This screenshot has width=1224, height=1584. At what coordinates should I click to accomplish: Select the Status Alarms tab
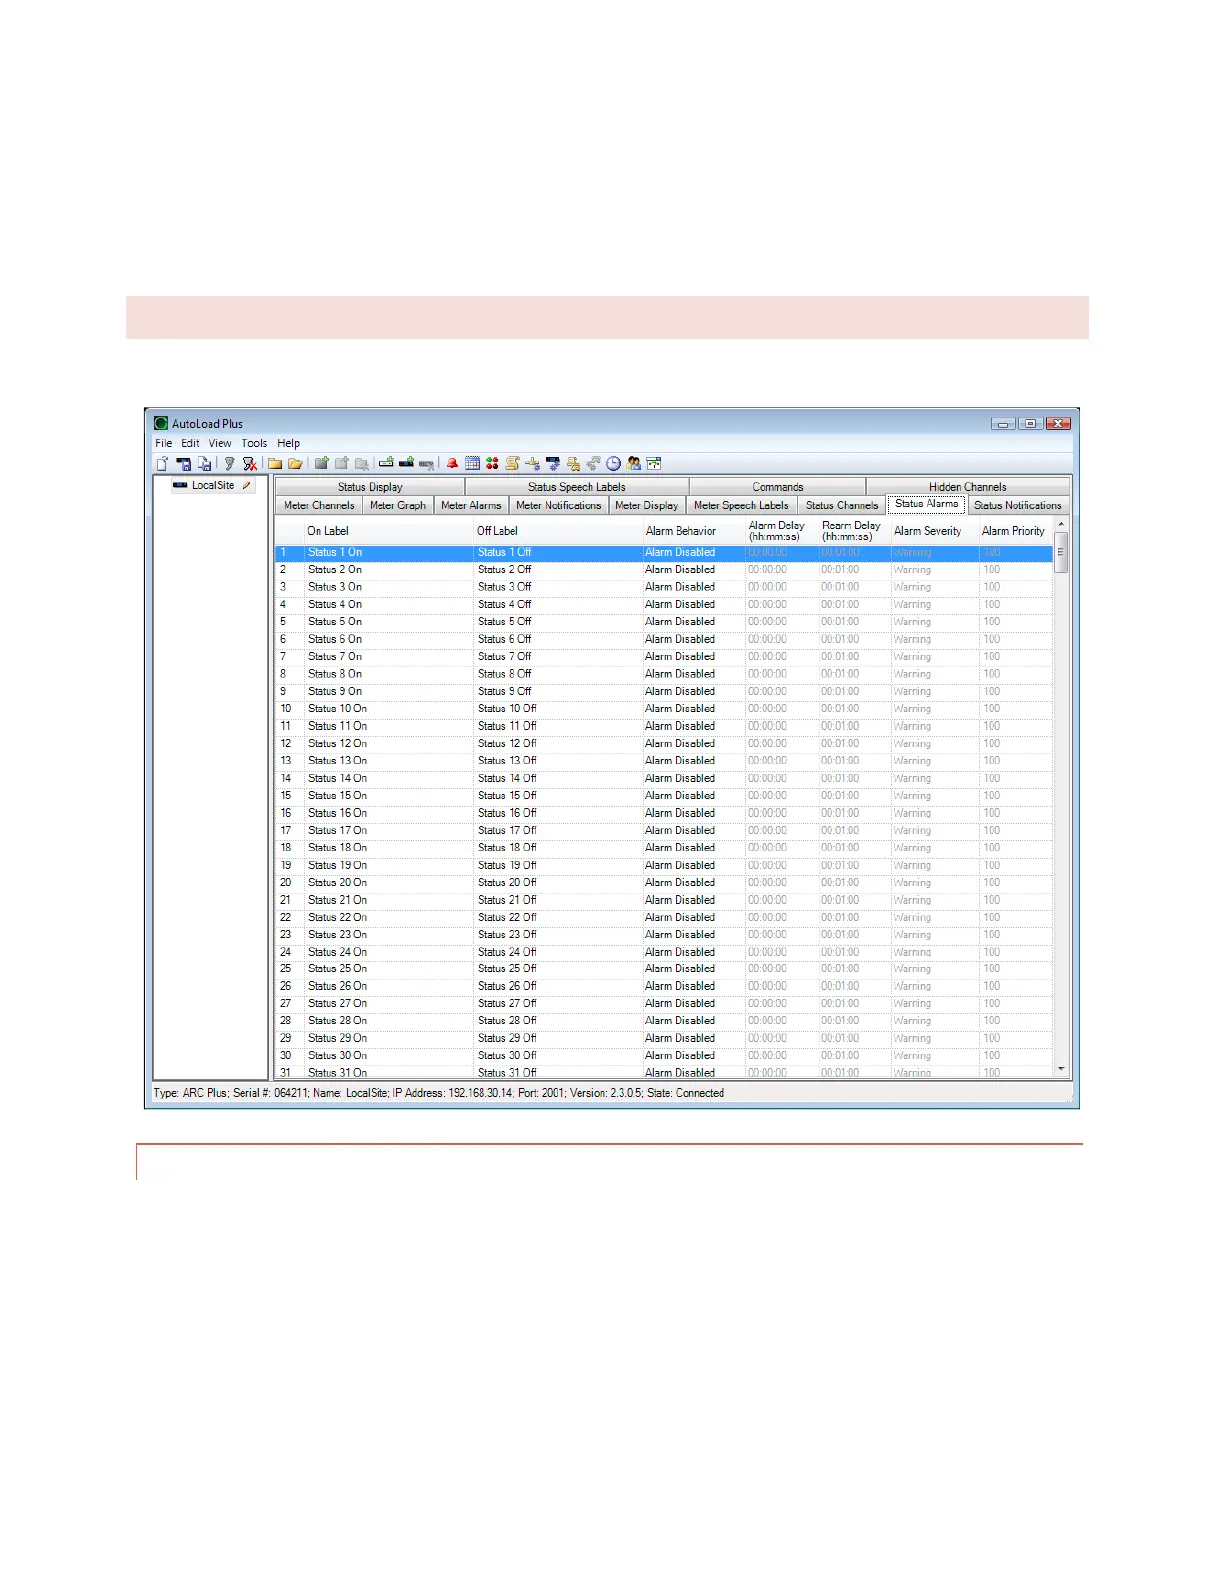(x=926, y=504)
